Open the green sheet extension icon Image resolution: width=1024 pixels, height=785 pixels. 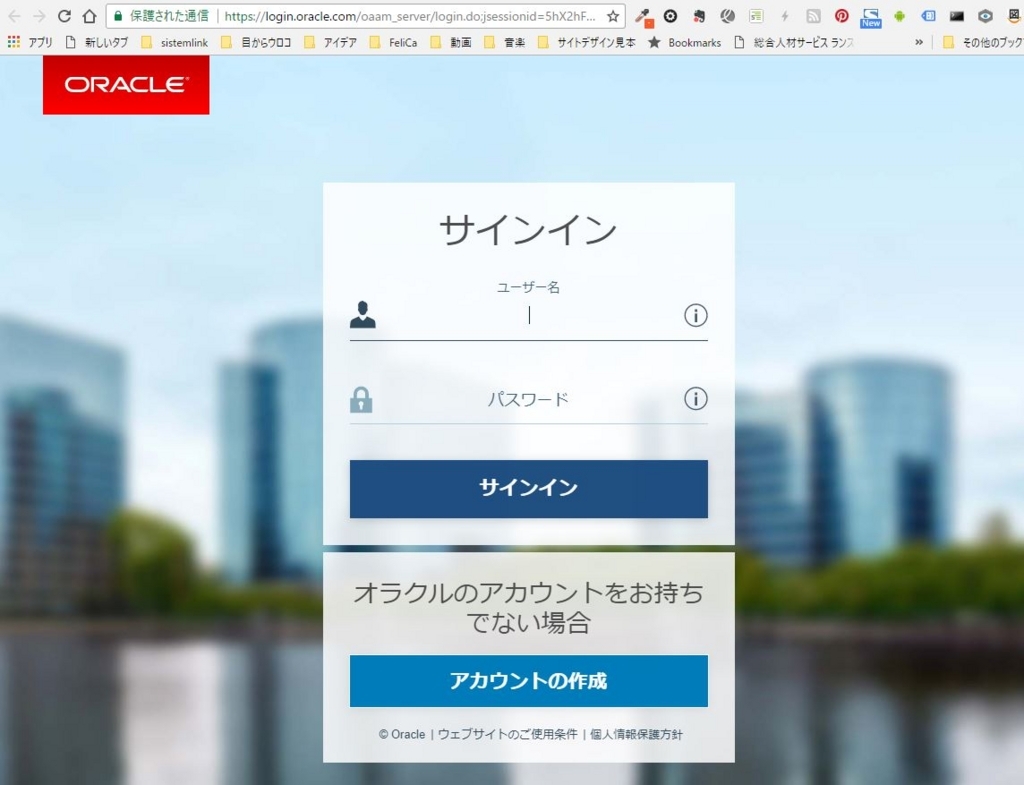coord(756,16)
